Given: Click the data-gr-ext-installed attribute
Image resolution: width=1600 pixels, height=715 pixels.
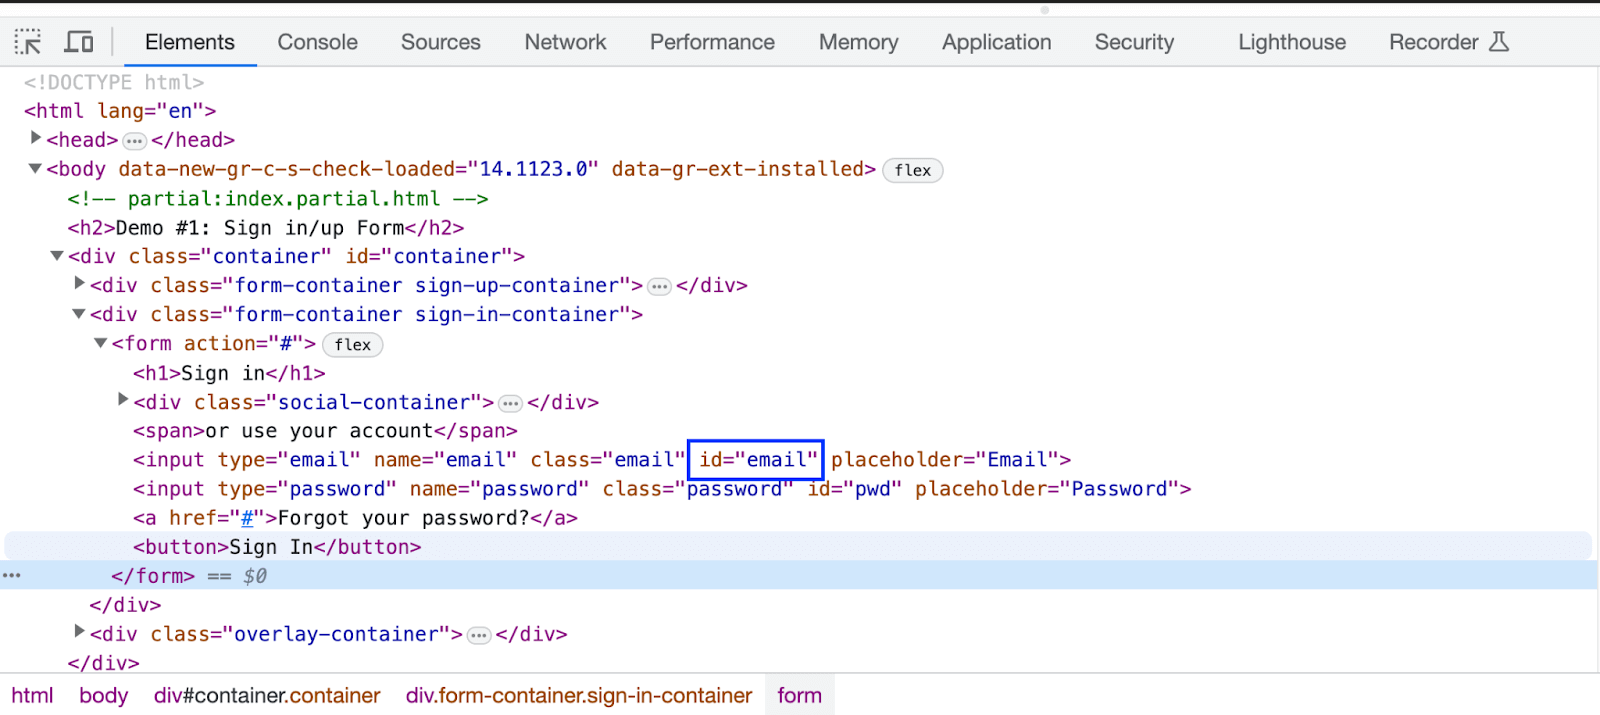Looking at the screenshot, I should tap(738, 169).
